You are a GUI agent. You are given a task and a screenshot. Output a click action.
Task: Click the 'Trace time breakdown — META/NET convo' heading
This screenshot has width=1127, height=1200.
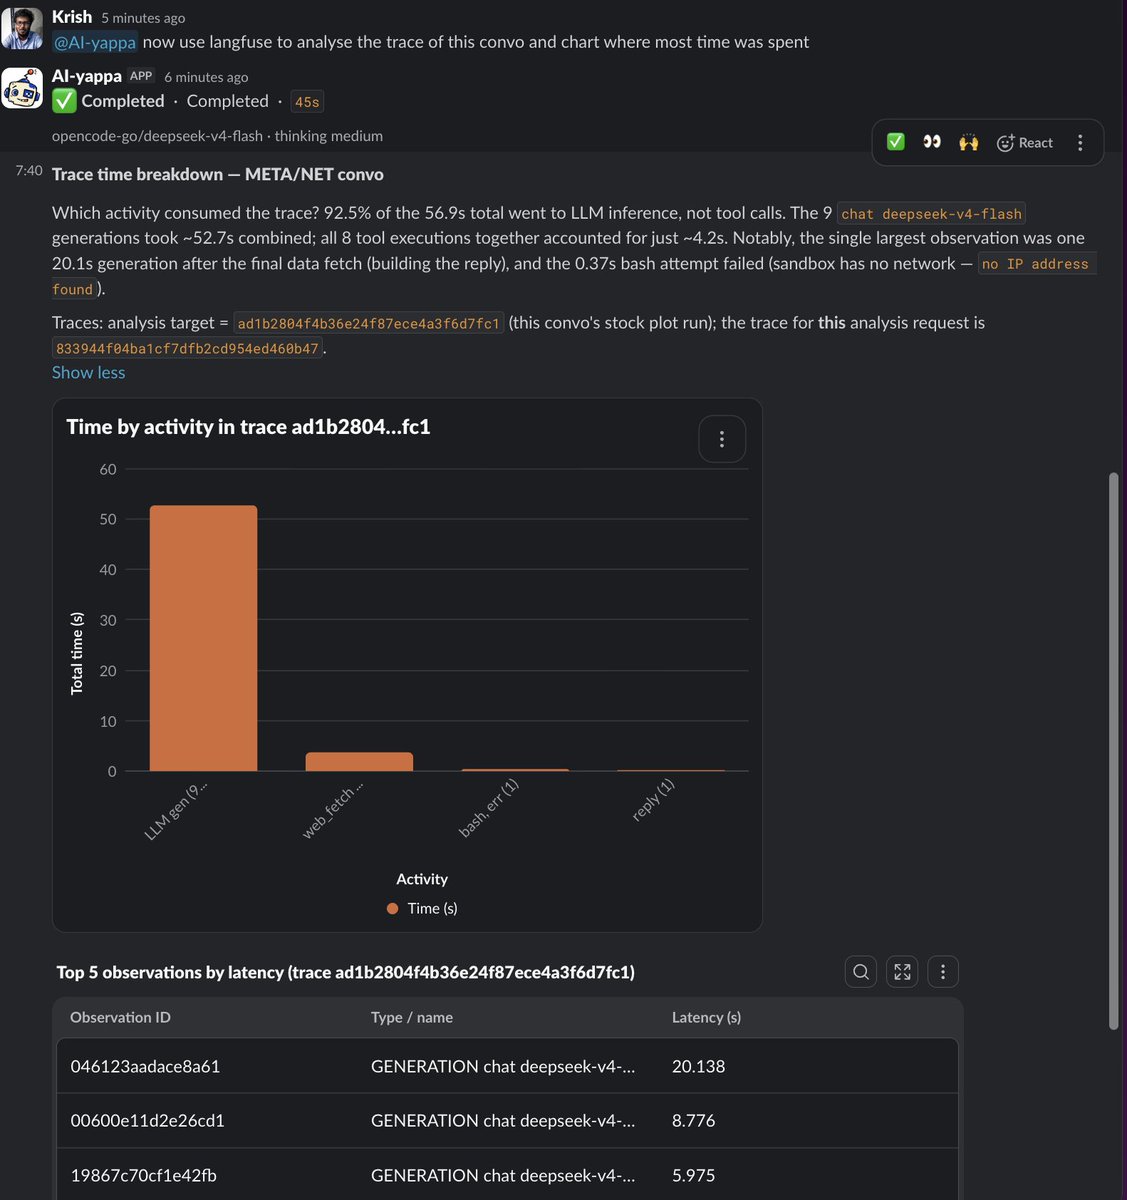pos(218,174)
